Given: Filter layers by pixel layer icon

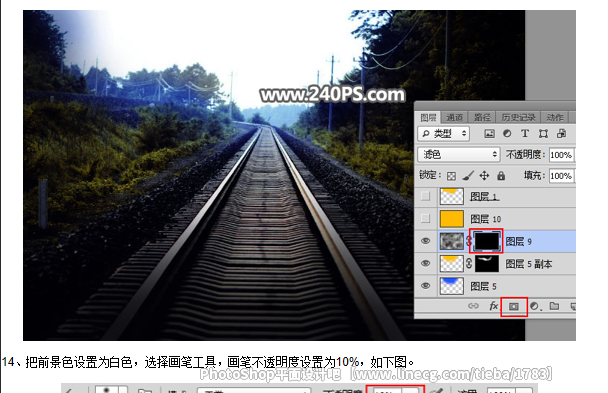Looking at the screenshot, I should pos(489,134).
